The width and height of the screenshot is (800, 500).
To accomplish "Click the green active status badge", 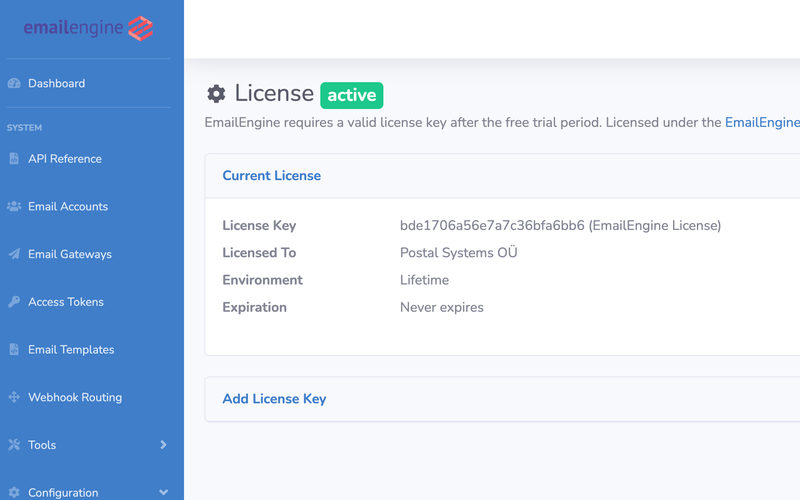I will [x=351, y=95].
